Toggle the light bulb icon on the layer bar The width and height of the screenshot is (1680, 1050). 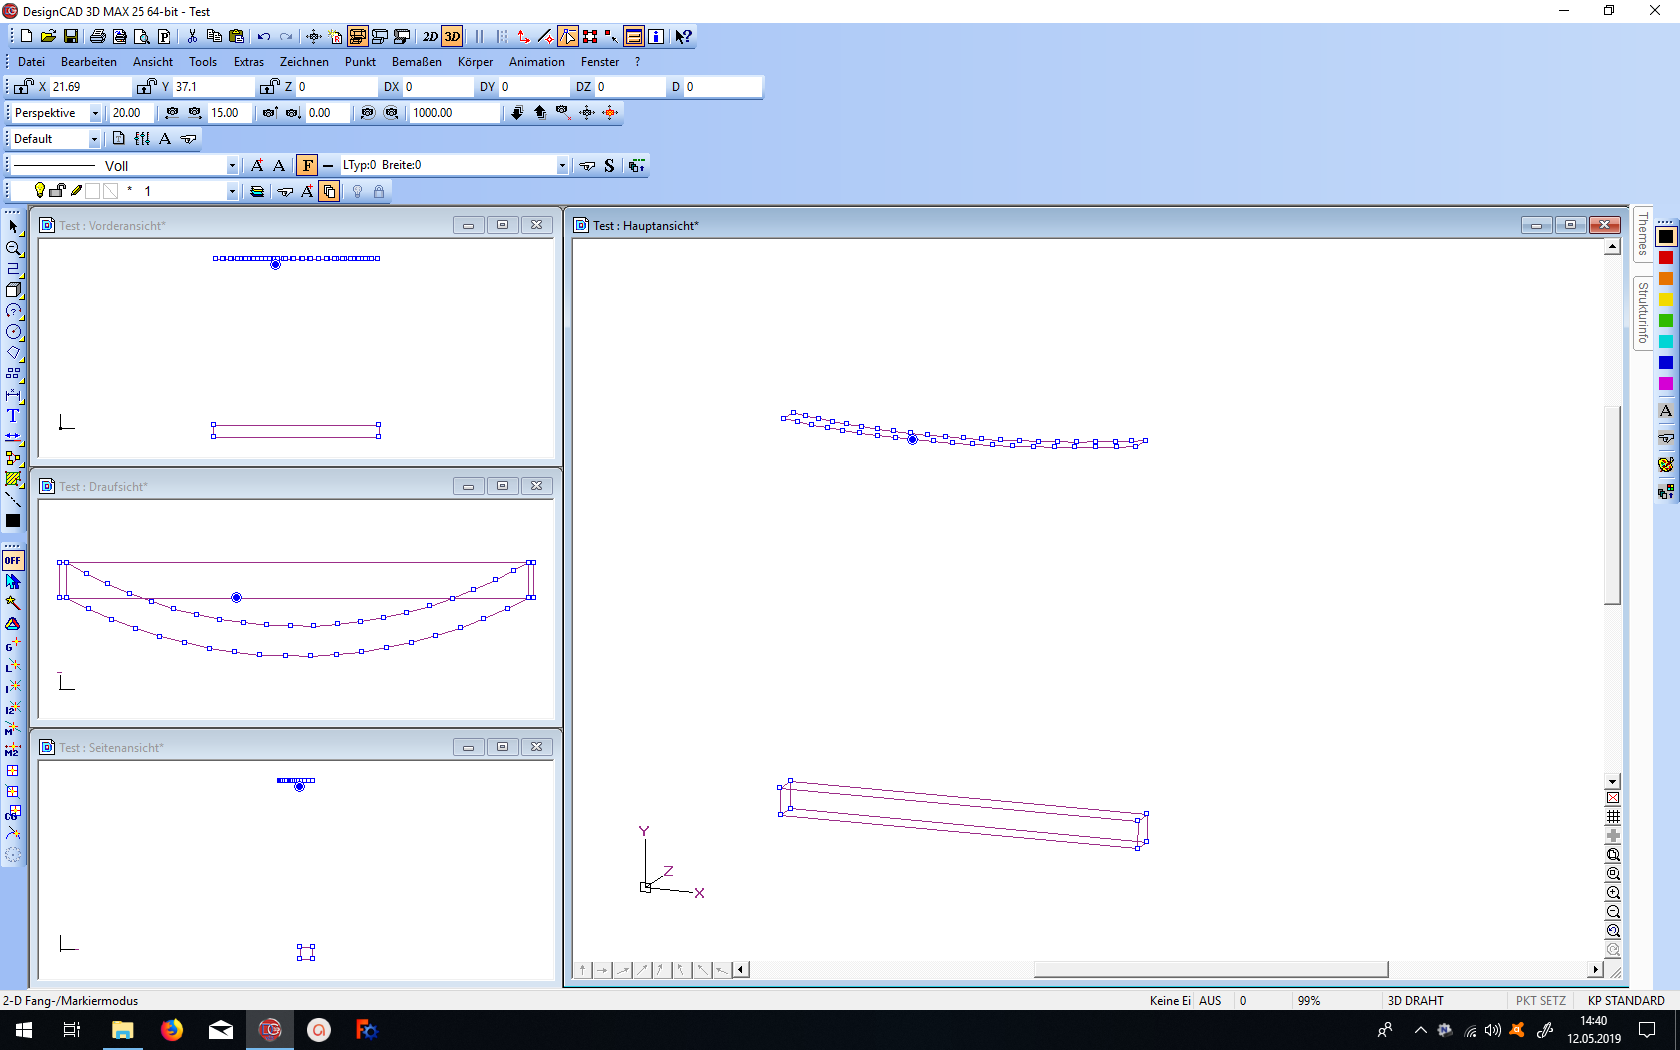pyautogui.click(x=40, y=190)
